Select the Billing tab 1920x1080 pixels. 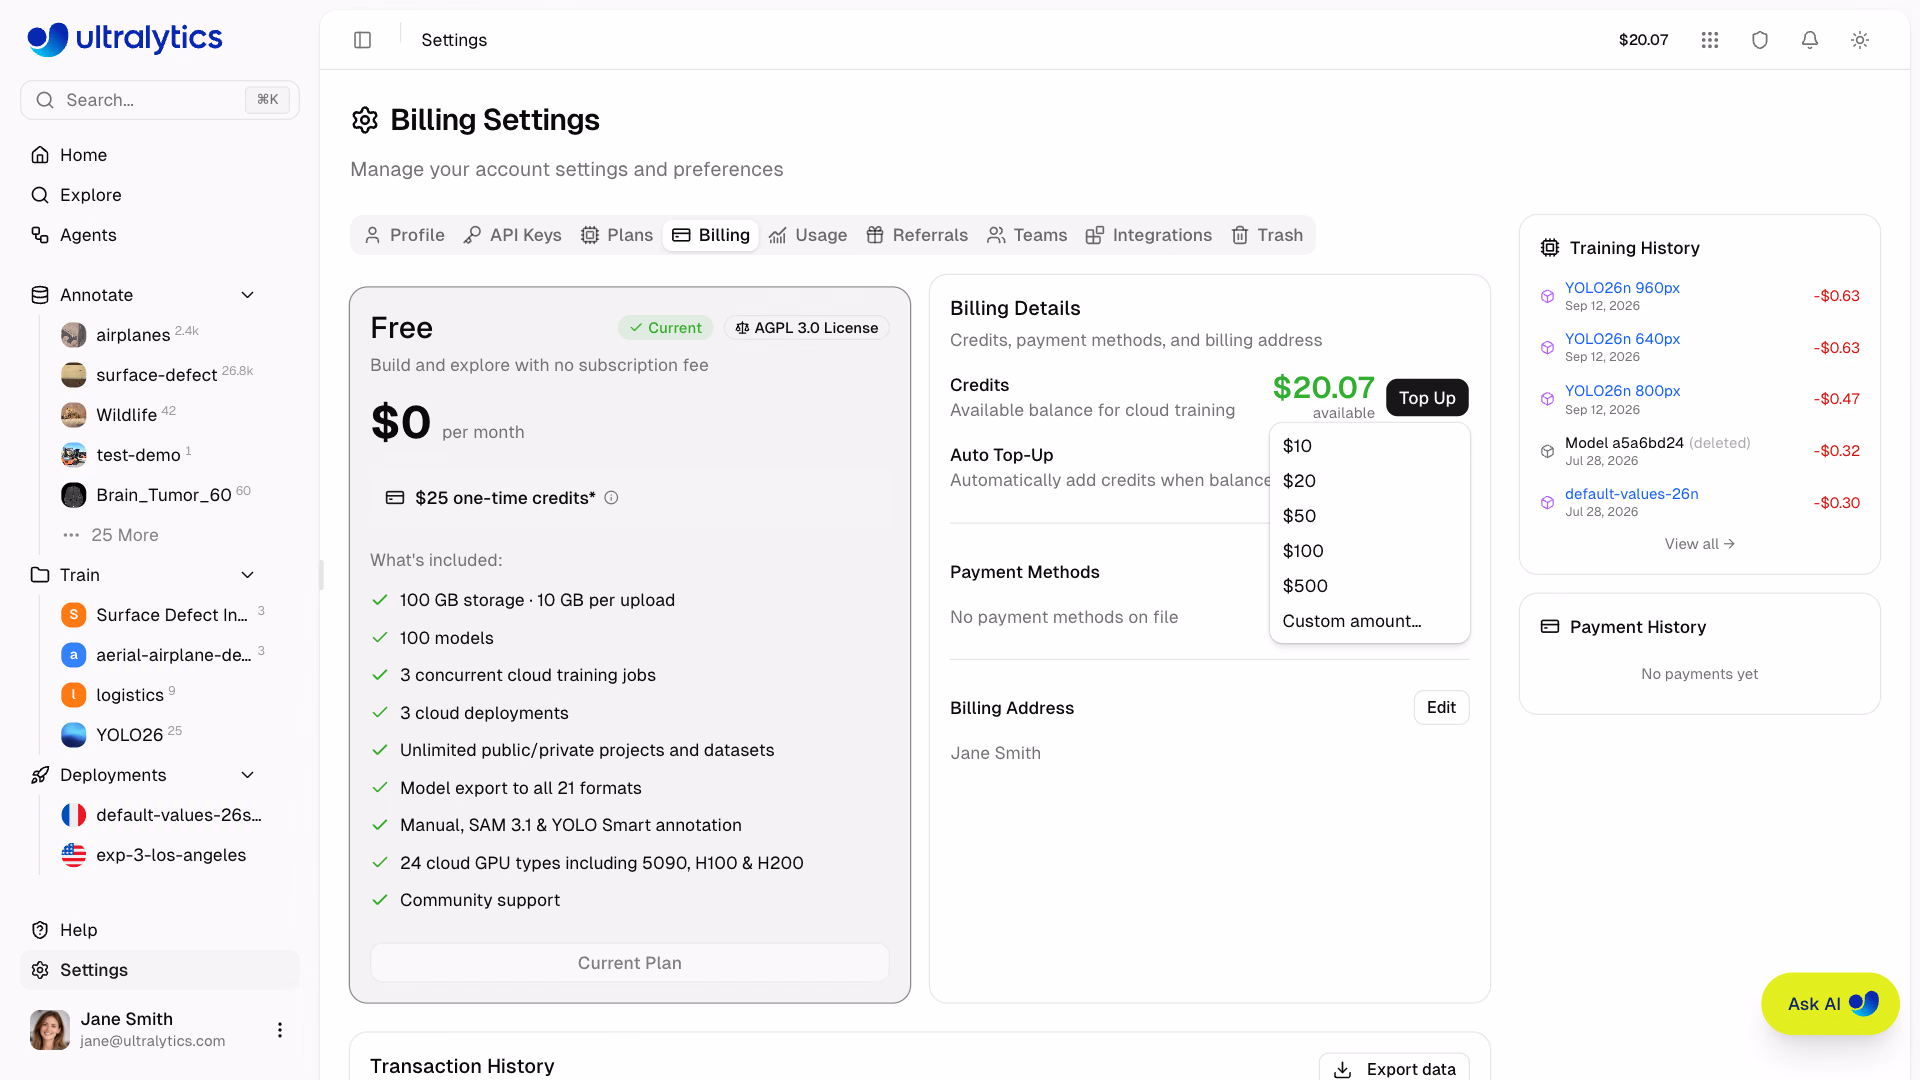coord(711,235)
